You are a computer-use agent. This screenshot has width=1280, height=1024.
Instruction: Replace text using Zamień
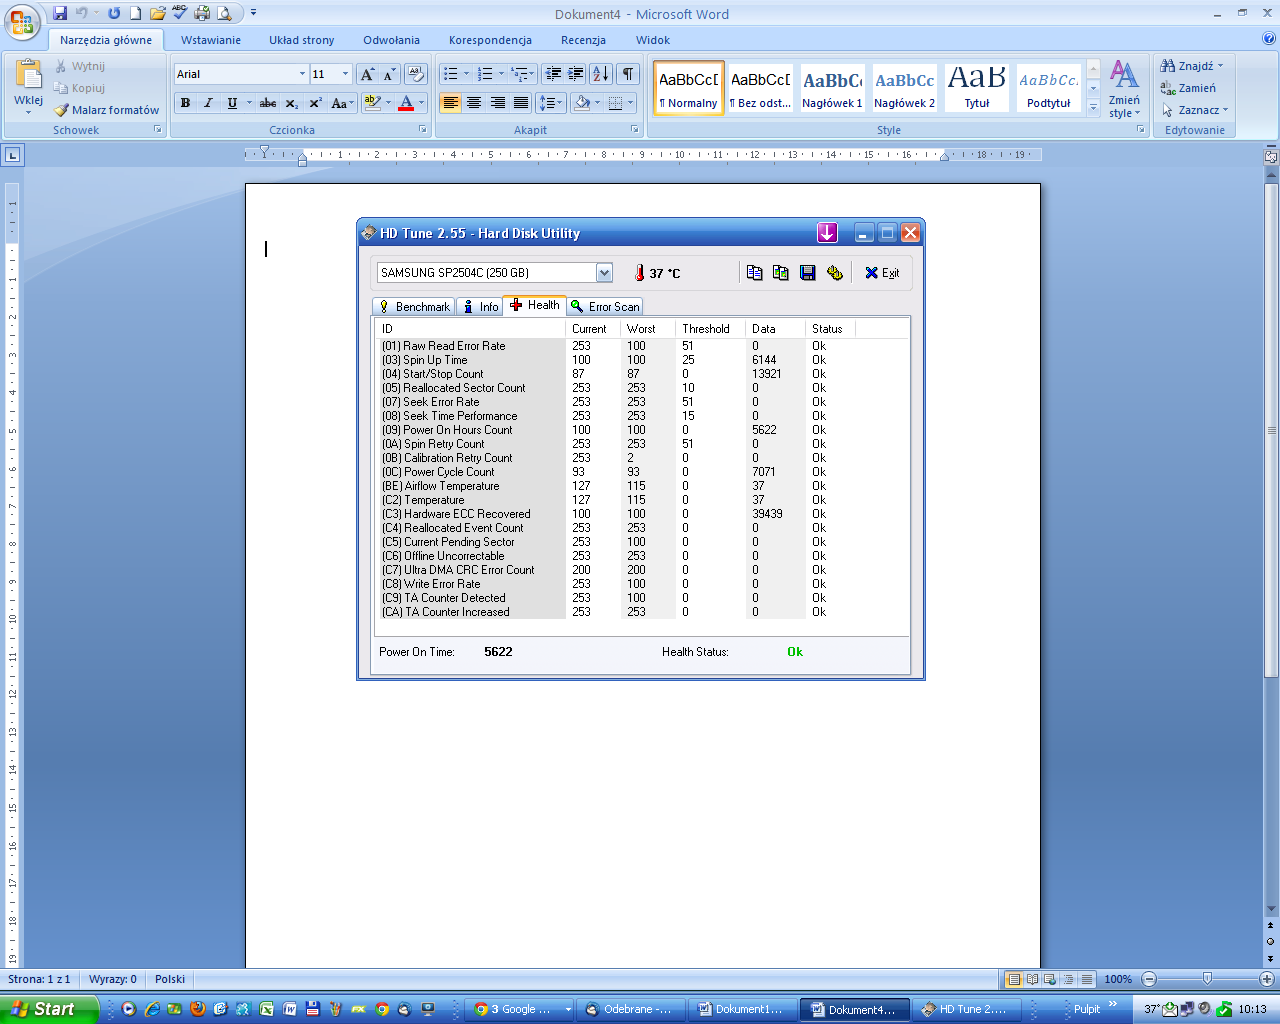coord(1188,88)
